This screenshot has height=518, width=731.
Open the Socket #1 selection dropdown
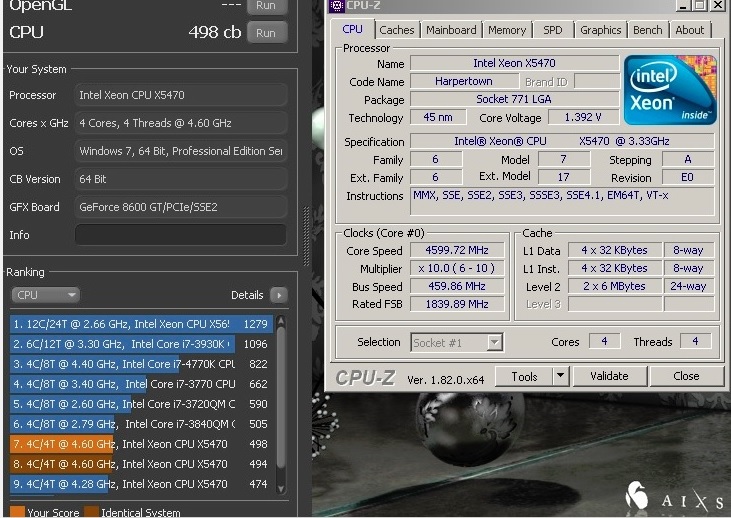click(456, 343)
